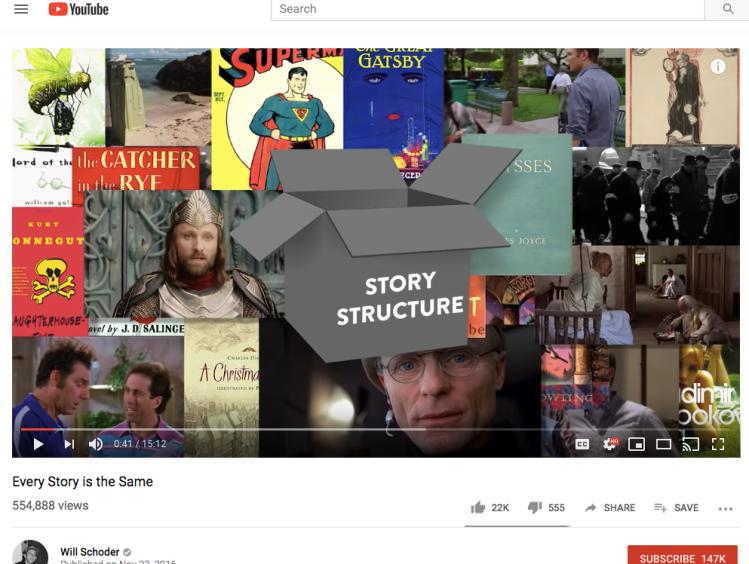This screenshot has height=564, width=749.
Task: Click the 555 dislikes count
Action: point(556,508)
